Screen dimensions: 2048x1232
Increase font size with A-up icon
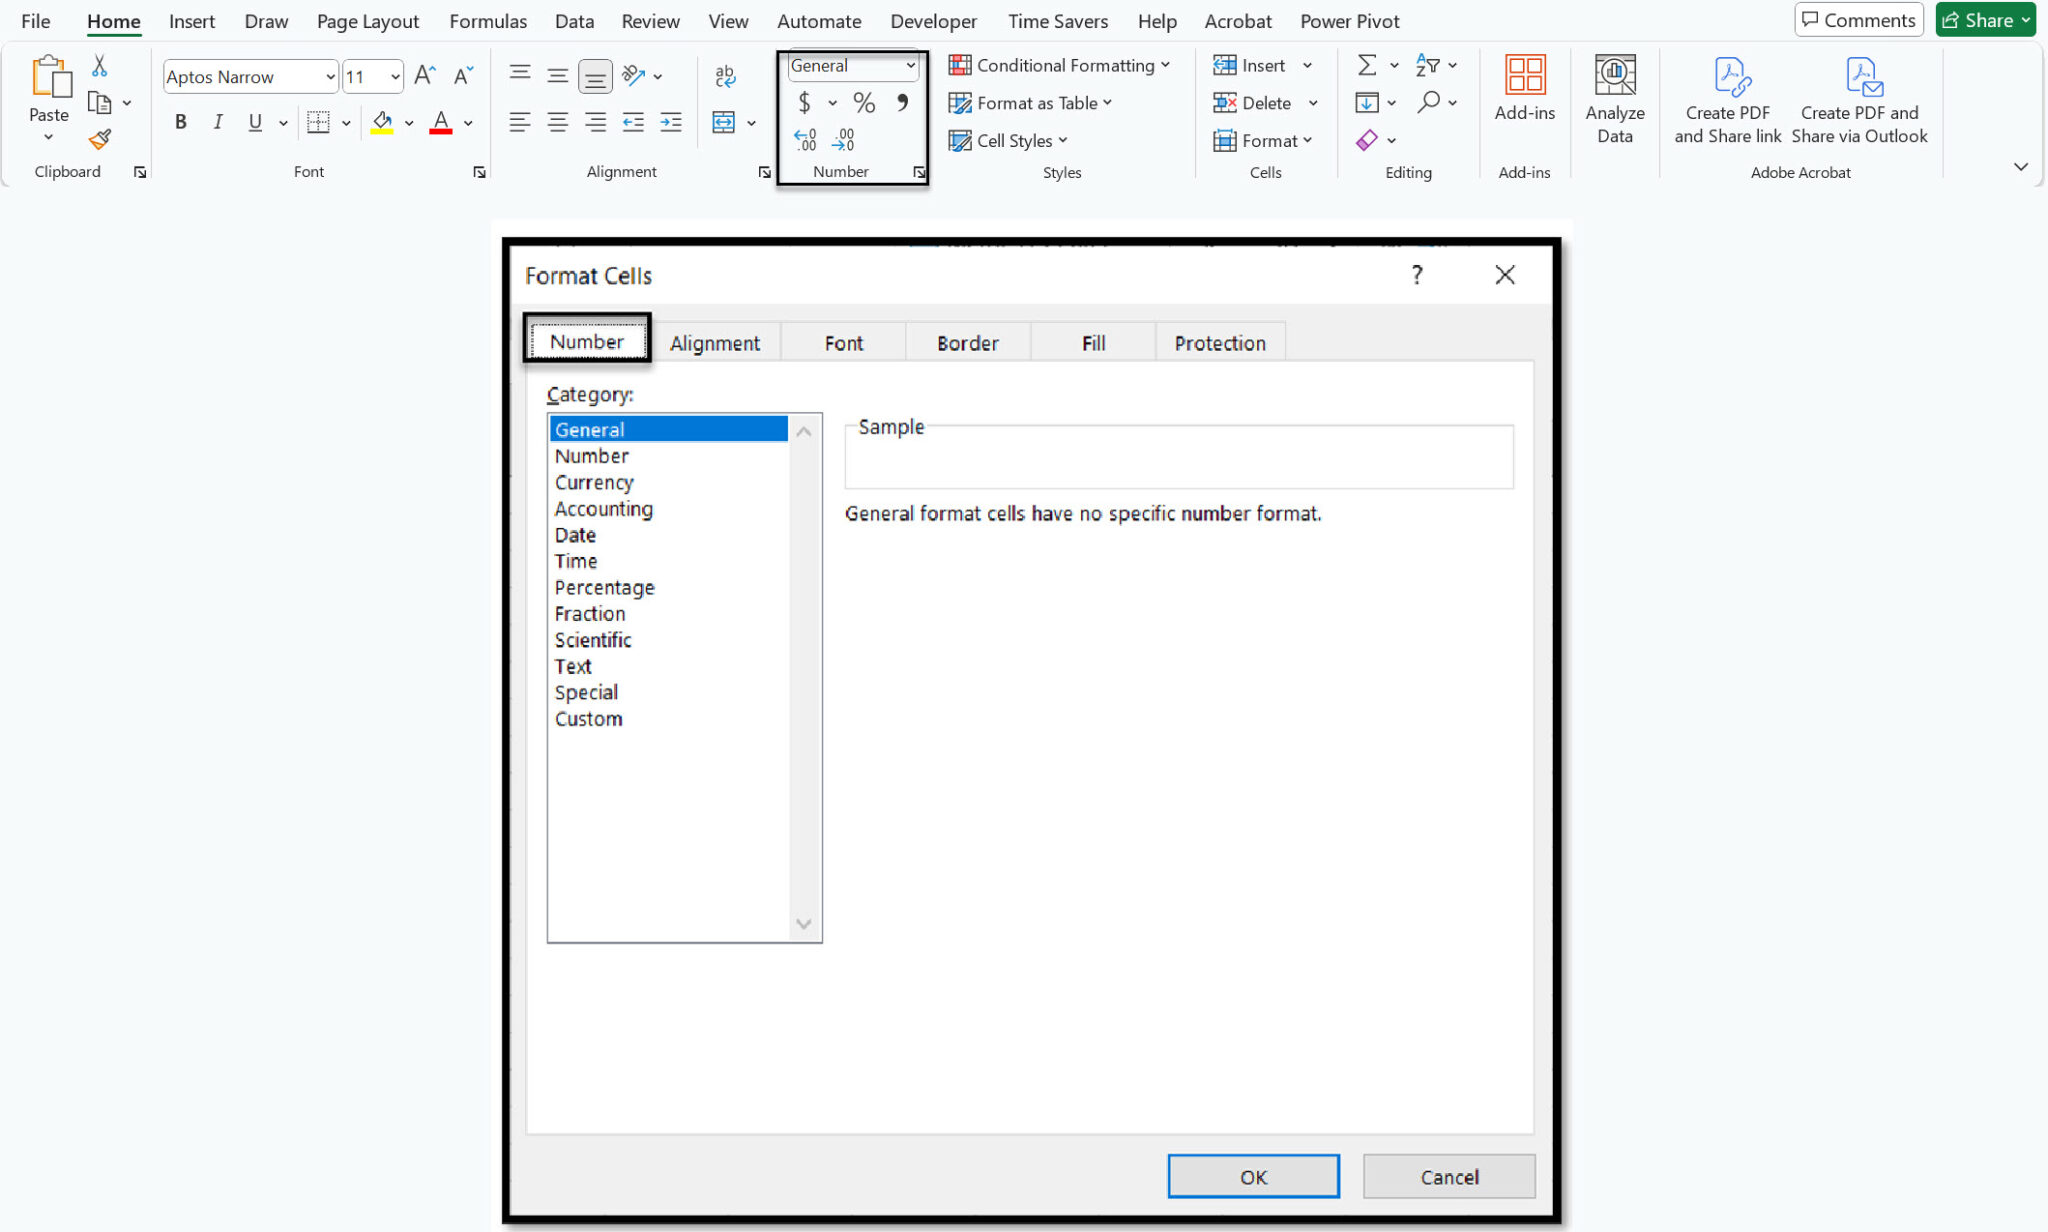pos(424,76)
